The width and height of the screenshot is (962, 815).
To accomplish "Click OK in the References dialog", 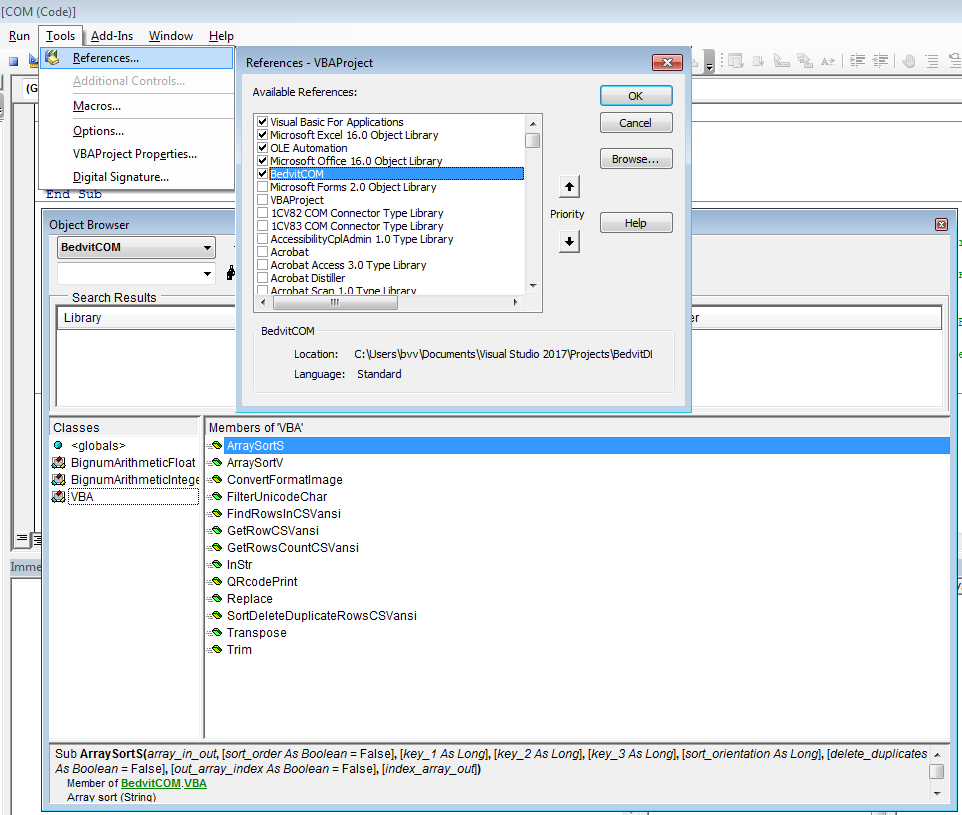I will tap(636, 96).
